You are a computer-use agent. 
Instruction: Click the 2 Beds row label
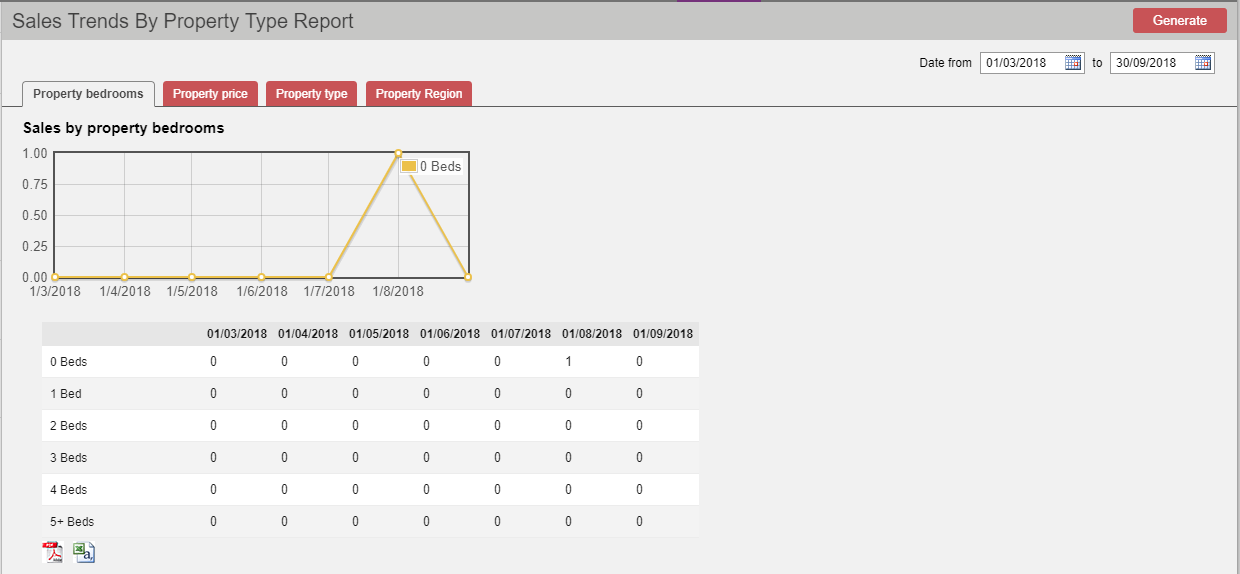point(69,426)
